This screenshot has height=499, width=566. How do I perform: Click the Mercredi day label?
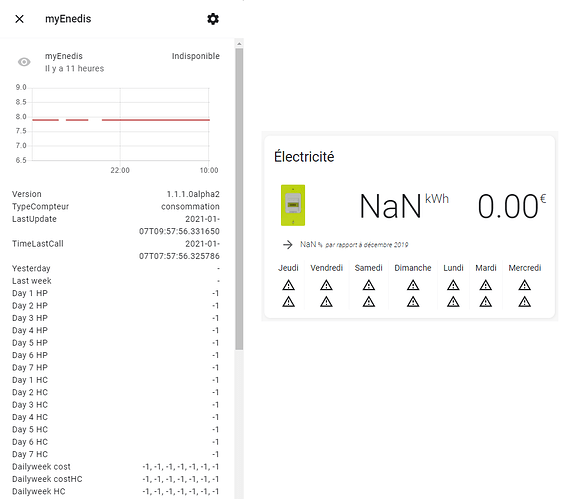coord(524,268)
